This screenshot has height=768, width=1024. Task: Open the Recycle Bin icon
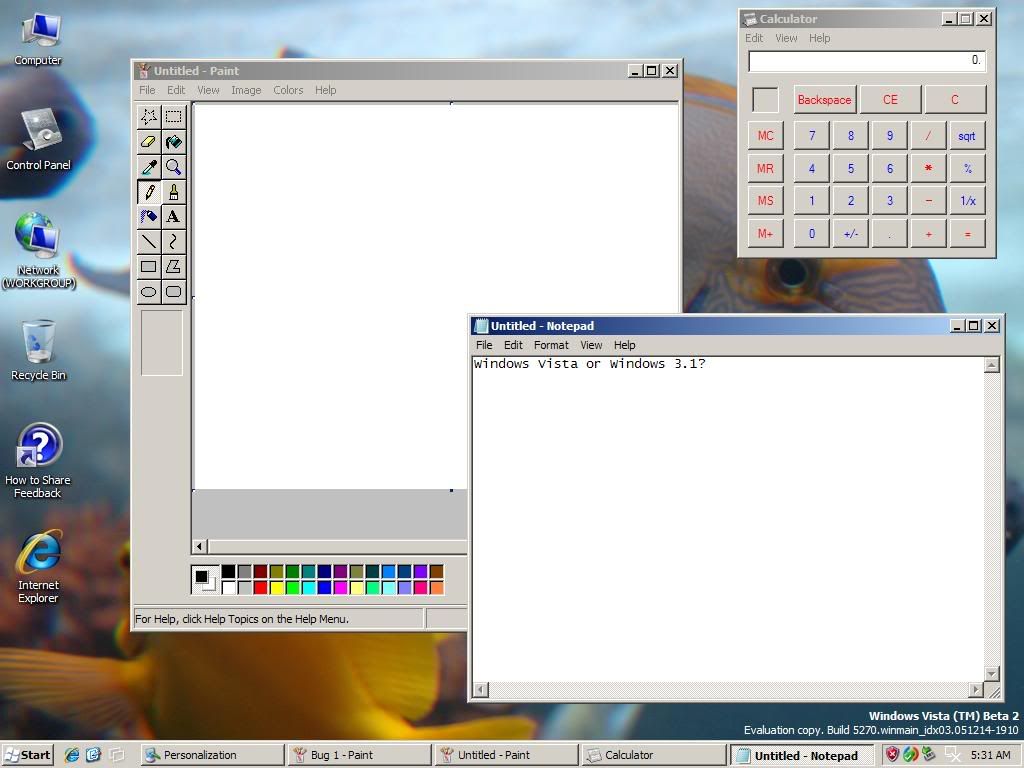coord(38,350)
